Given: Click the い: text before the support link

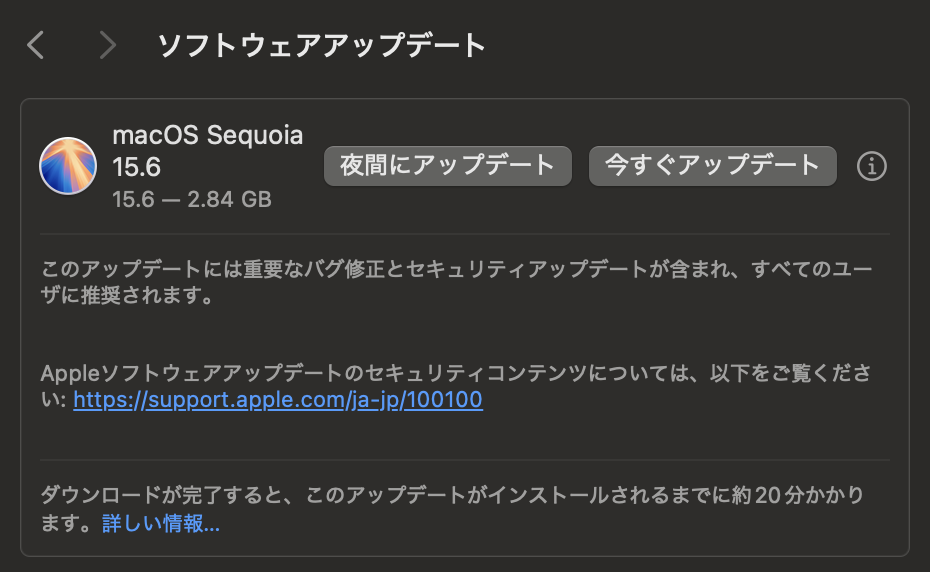Looking at the screenshot, I should (x=53, y=400).
